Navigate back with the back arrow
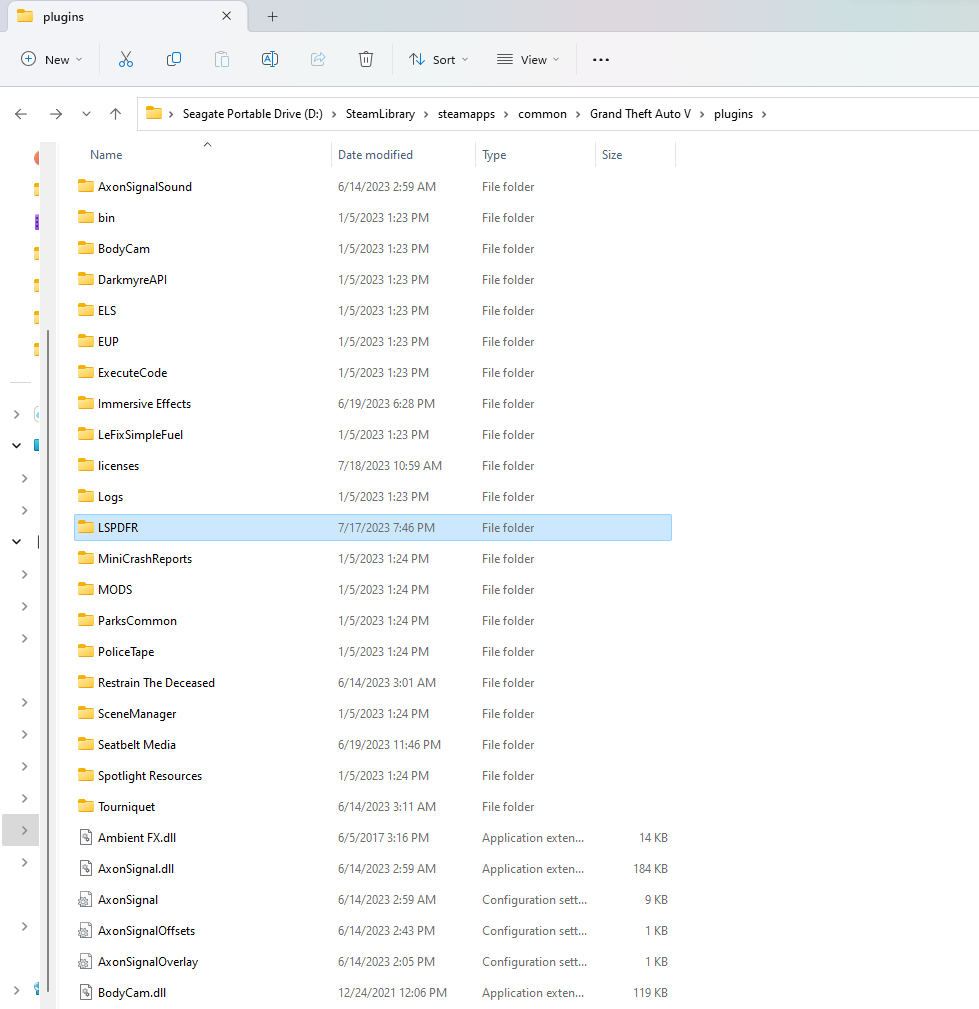Screen dimensions: 979x1009 click(21, 114)
